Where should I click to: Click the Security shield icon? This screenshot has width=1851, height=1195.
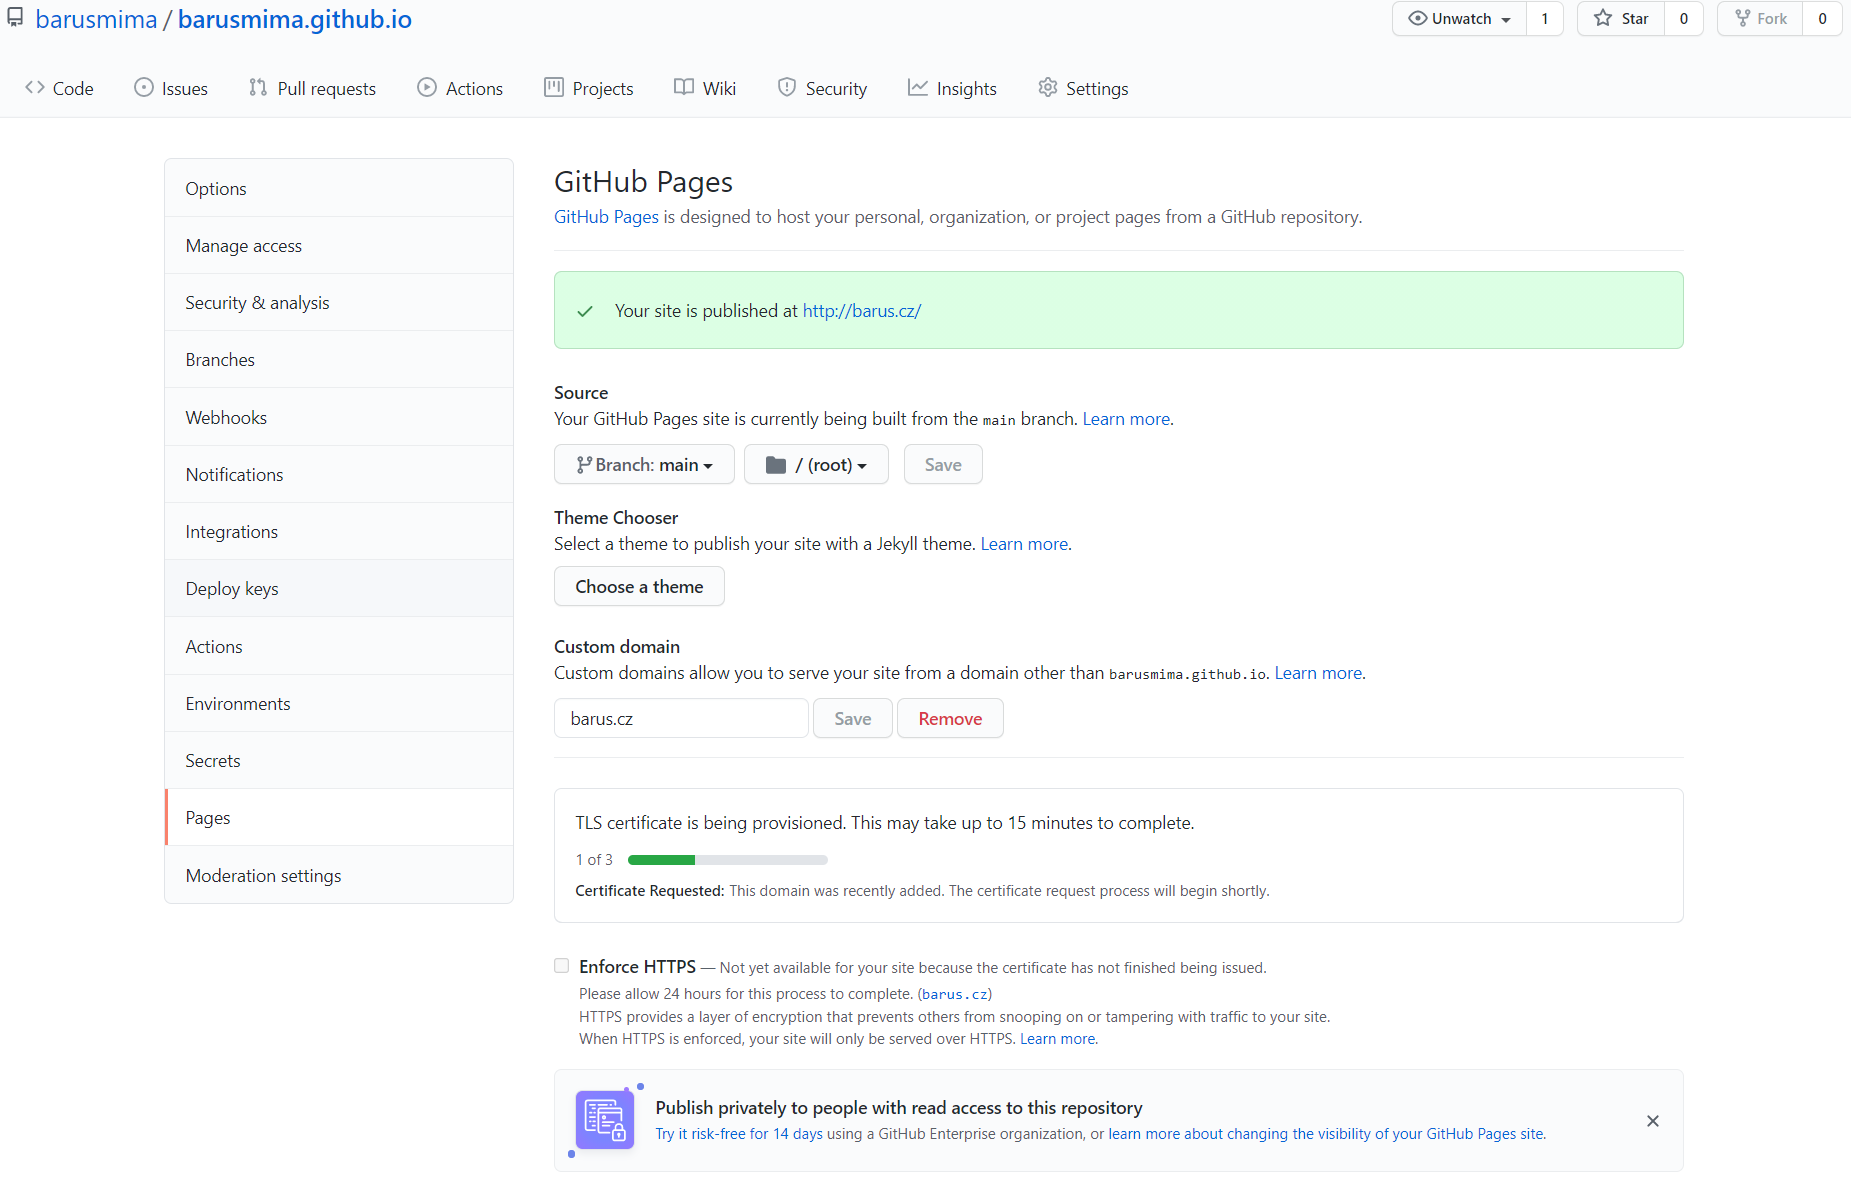coord(786,88)
